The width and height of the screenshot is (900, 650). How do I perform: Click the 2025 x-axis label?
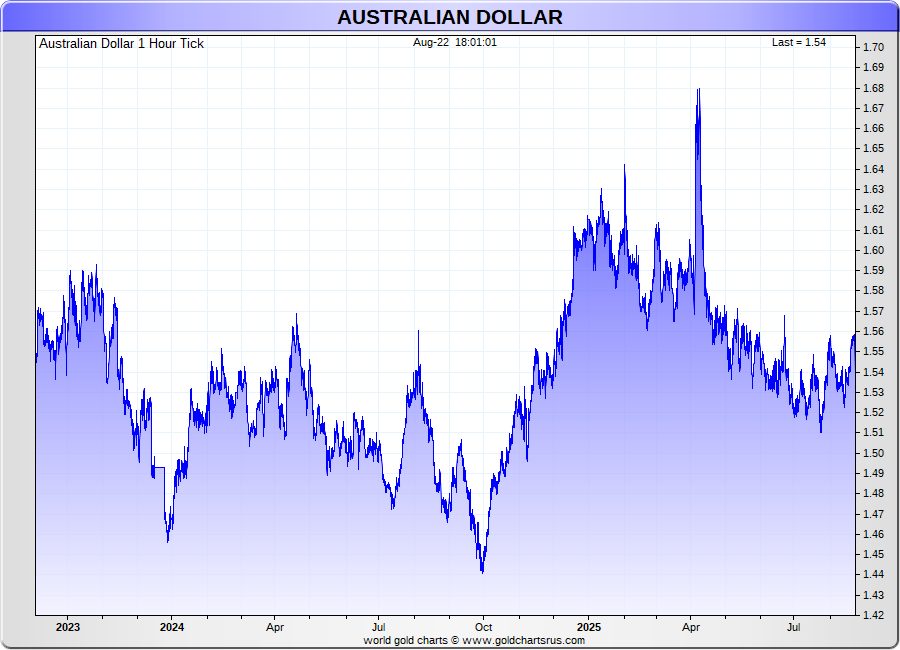(588, 627)
